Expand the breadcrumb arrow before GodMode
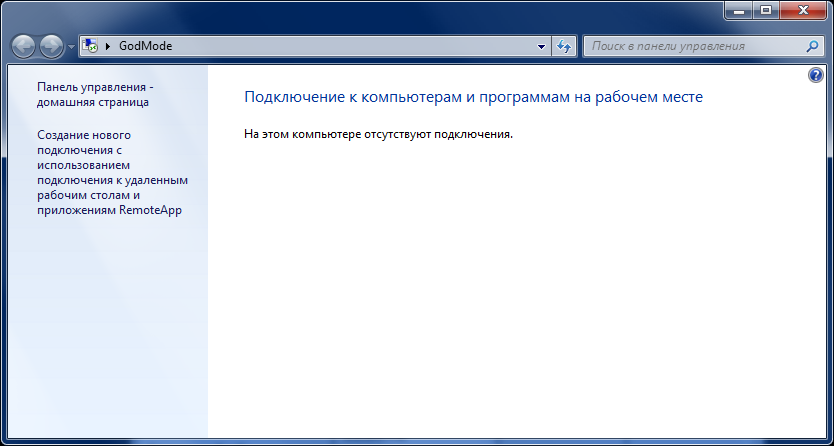 [x=108, y=46]
